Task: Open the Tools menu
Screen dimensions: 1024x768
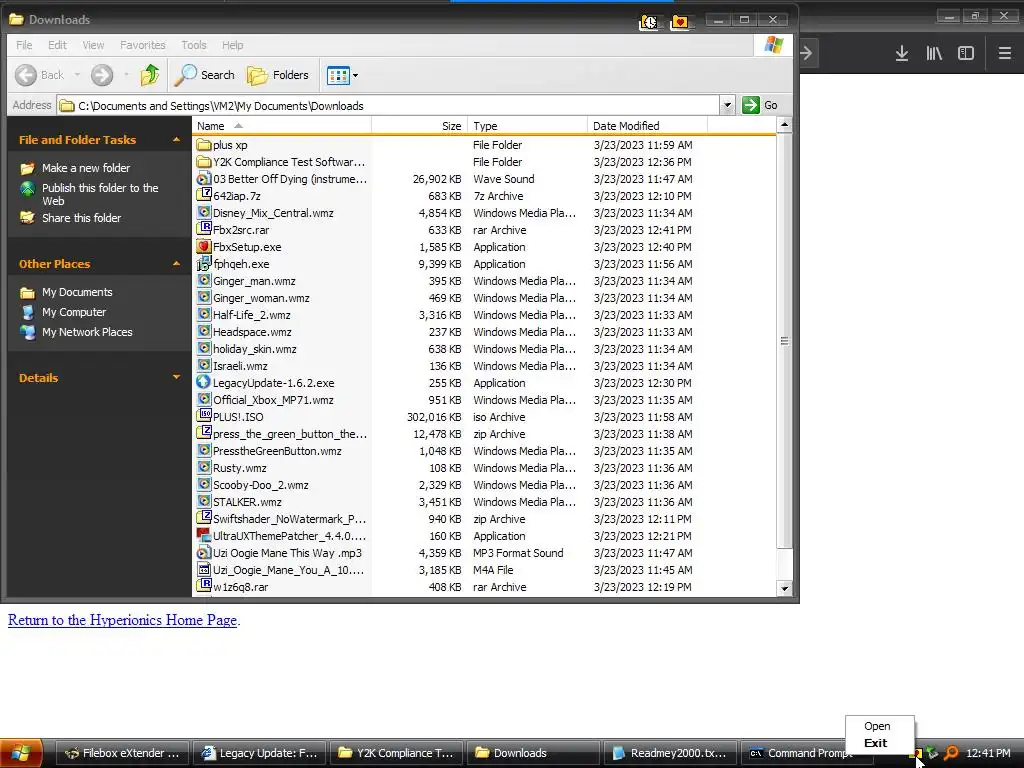Action: point(193,45)
